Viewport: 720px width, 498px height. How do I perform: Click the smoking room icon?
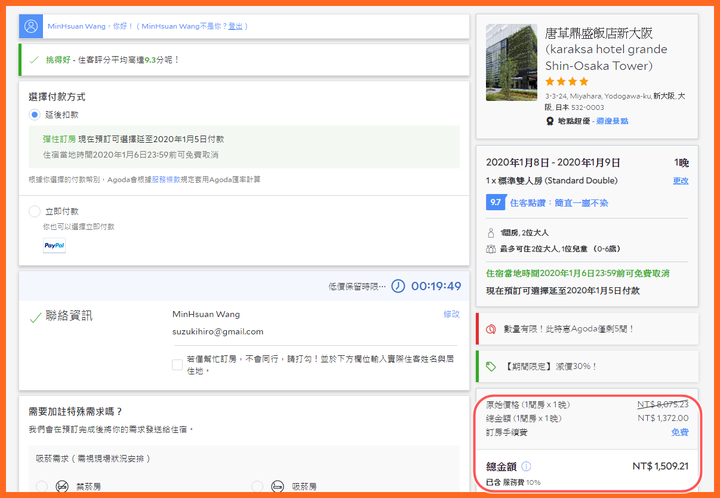[277, 486]
